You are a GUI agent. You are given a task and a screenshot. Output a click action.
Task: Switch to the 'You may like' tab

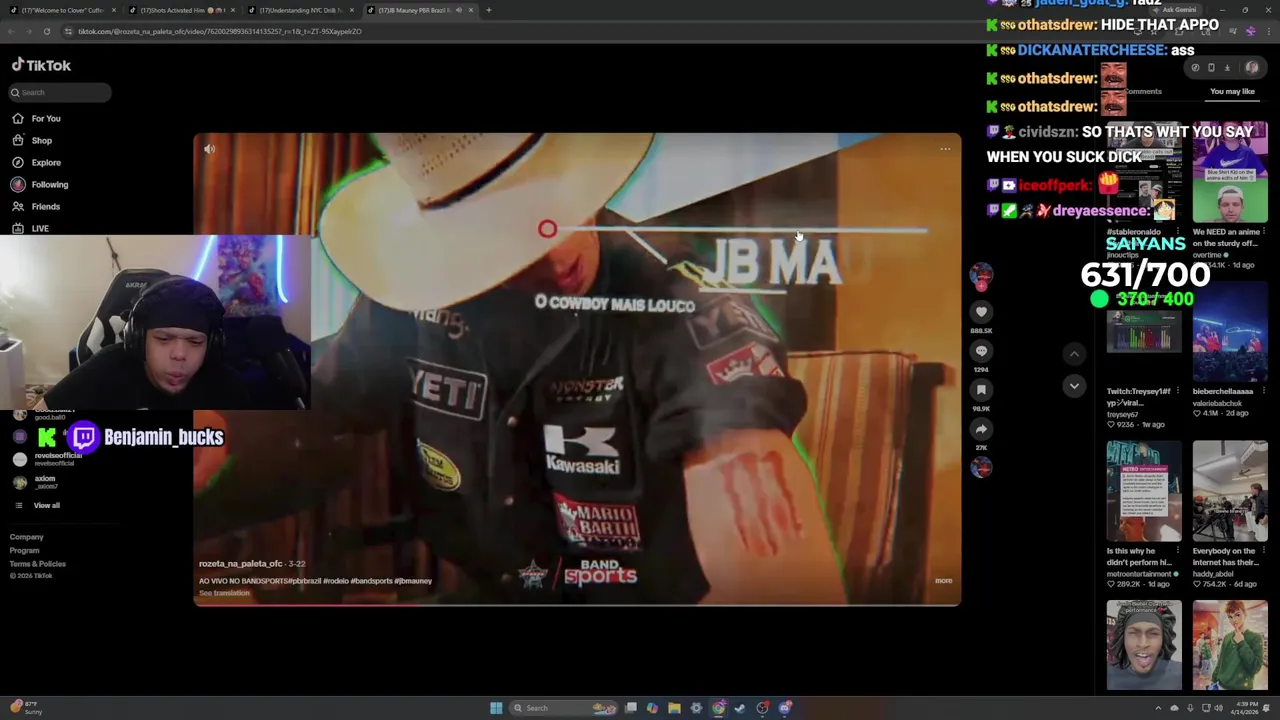[1232, 91]
